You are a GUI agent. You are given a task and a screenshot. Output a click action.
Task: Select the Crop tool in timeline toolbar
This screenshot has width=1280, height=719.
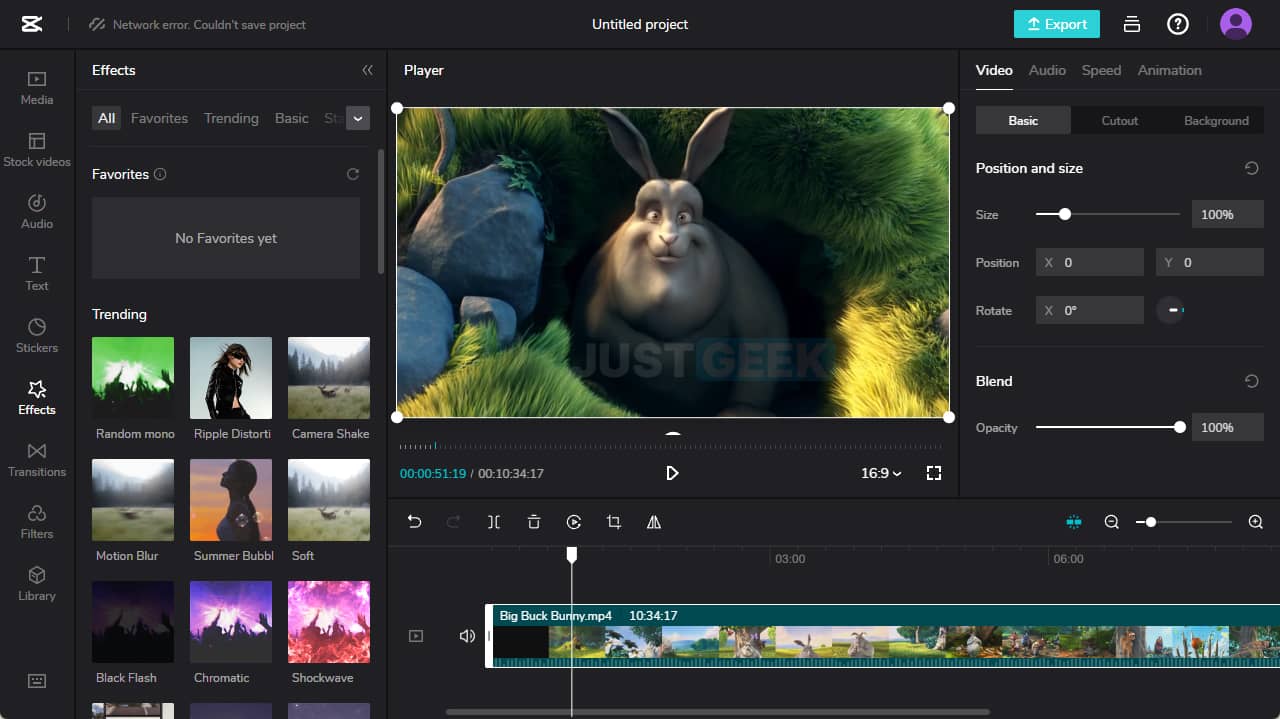[614, 522]
